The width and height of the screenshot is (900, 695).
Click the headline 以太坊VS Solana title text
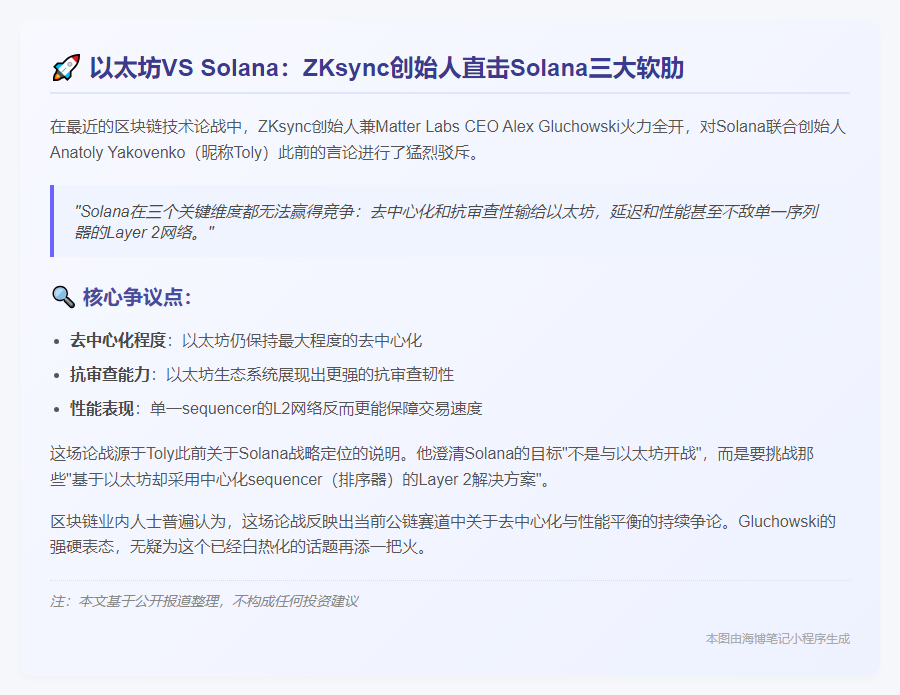click(386, 68)
